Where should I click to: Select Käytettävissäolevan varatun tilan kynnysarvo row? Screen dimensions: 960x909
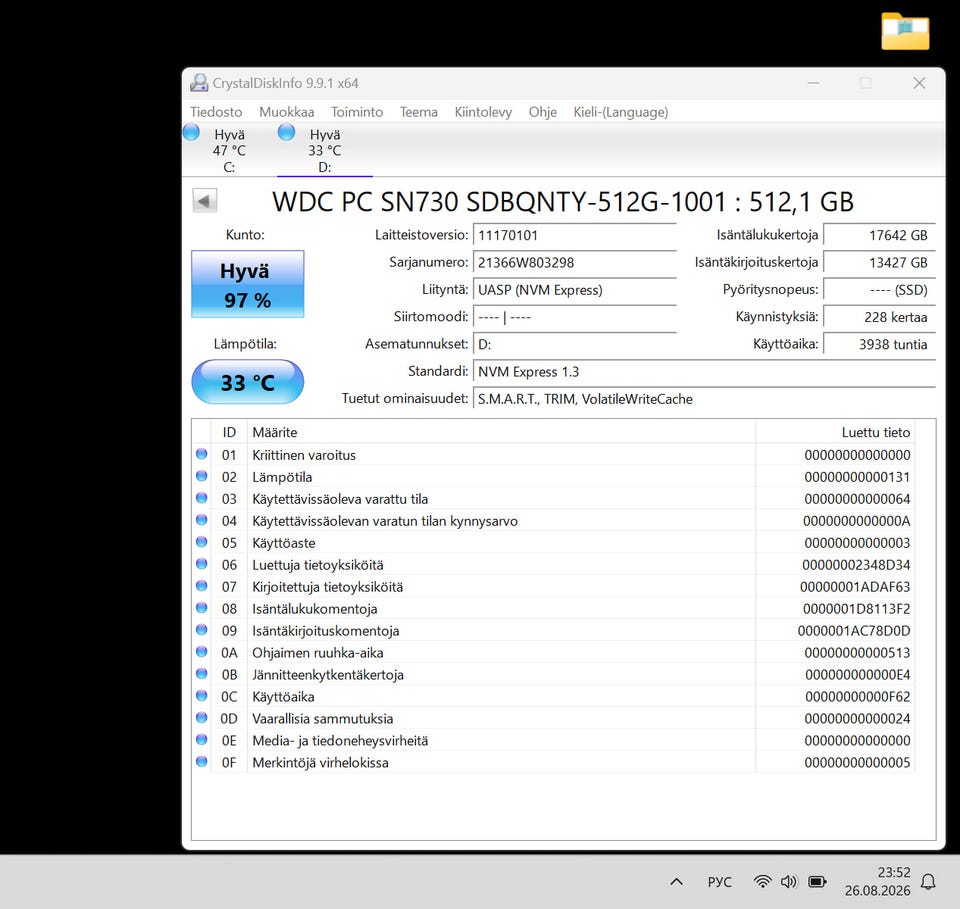(553, 521)
